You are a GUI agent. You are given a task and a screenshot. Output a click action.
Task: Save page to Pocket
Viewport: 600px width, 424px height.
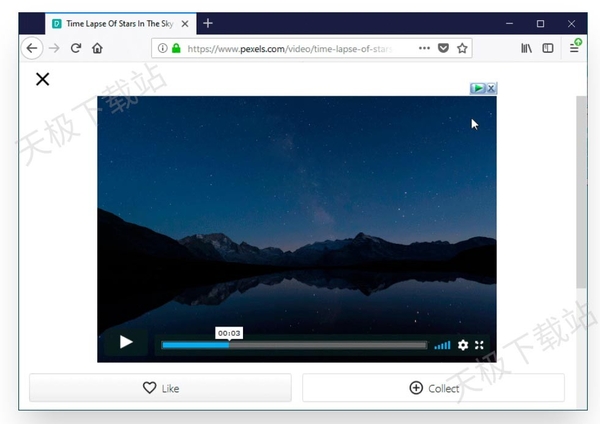tap(443, 48)
